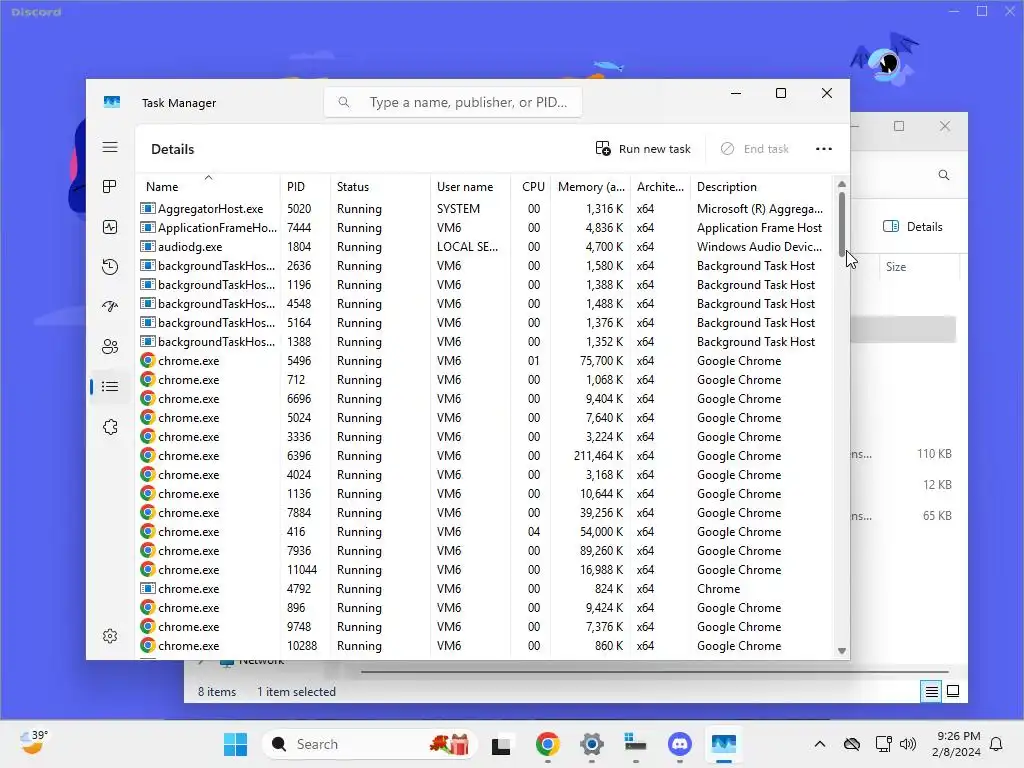Click volume speaker icon in tray
The width and height of the screenshot is (1024, 768).
click(907, 744)
